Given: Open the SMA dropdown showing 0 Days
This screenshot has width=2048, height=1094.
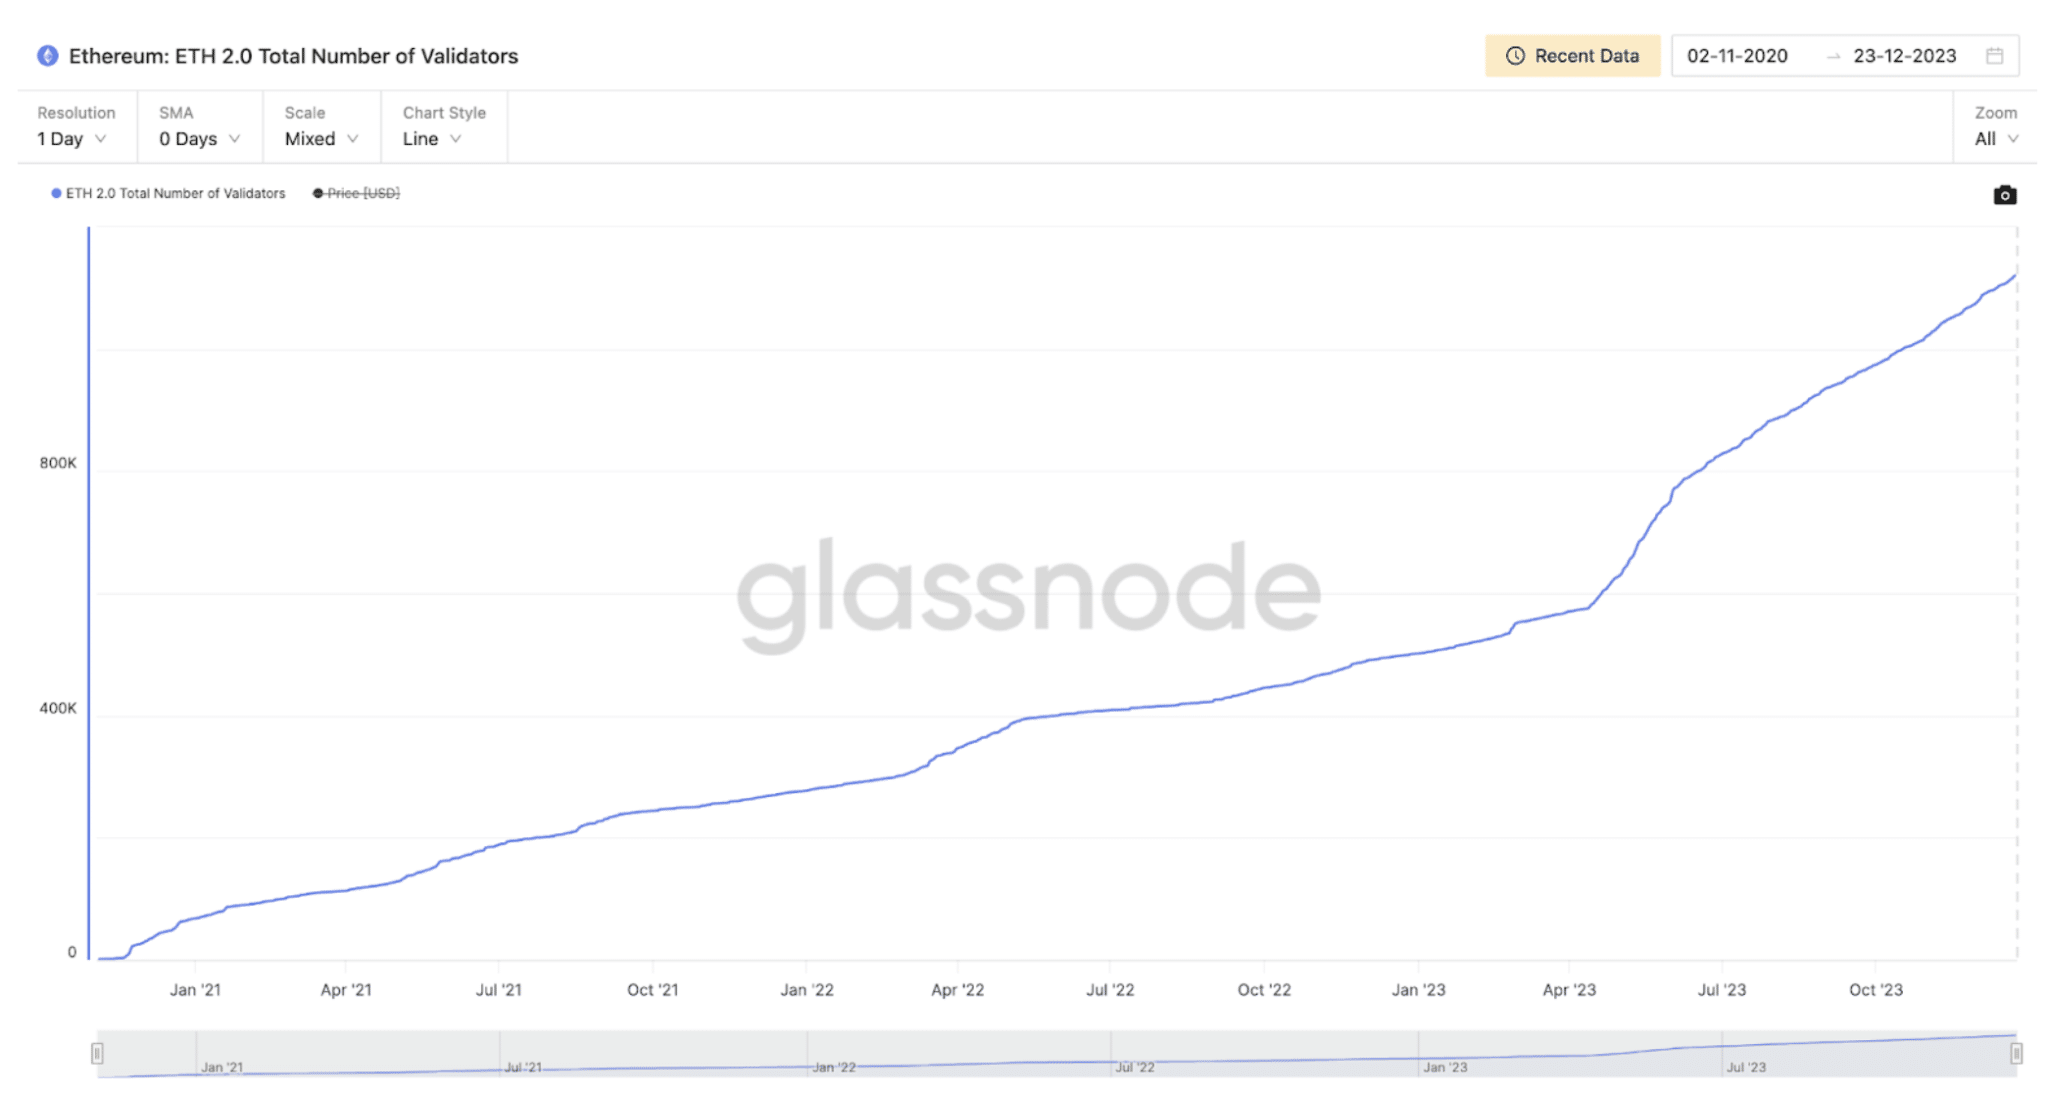Looking at the screenshot, I should coord(198,139).
